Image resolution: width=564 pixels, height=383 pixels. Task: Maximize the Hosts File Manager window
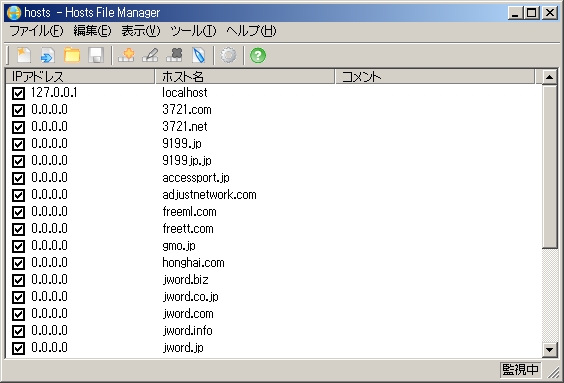click(x=532, y=13)
